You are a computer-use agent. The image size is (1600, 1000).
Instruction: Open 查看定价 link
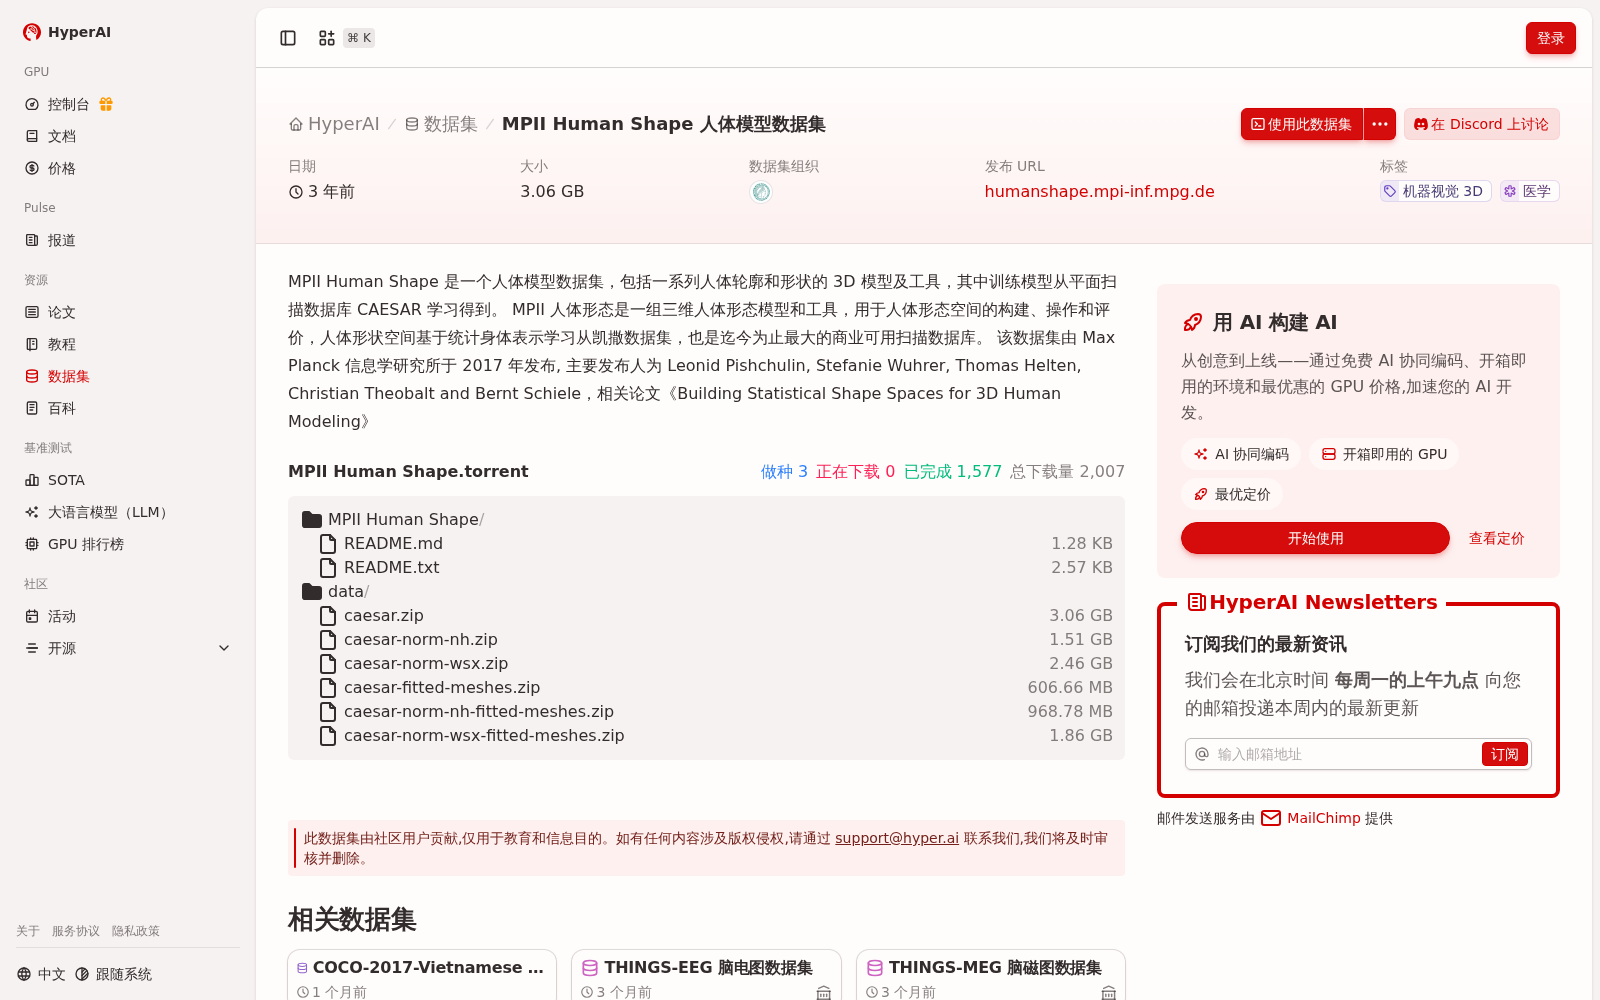pyautogui.click(x=1496, y=538)
